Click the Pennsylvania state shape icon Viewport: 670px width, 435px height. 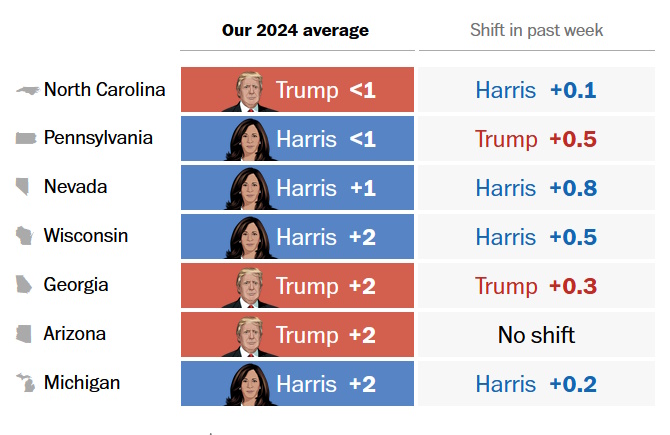(26, 138)
